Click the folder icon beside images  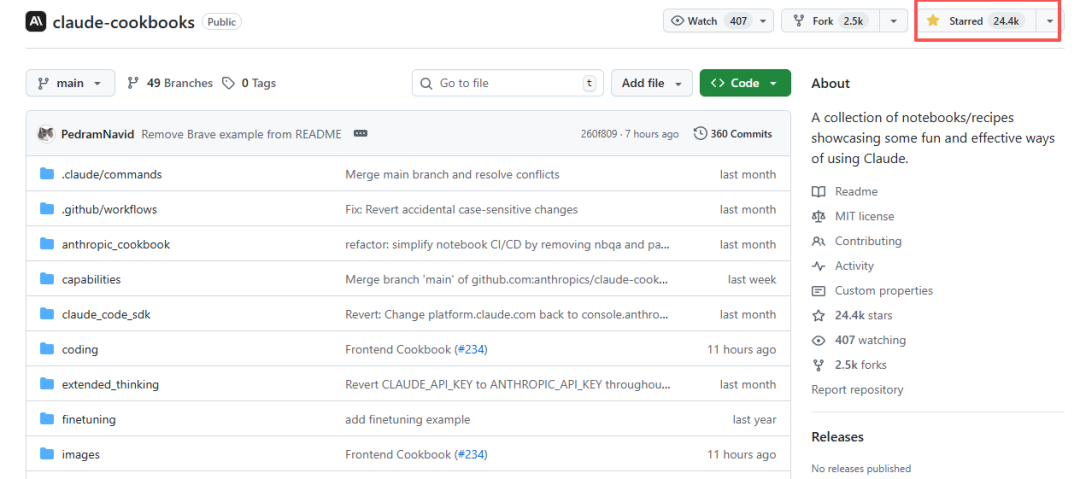tap(47, 454)
